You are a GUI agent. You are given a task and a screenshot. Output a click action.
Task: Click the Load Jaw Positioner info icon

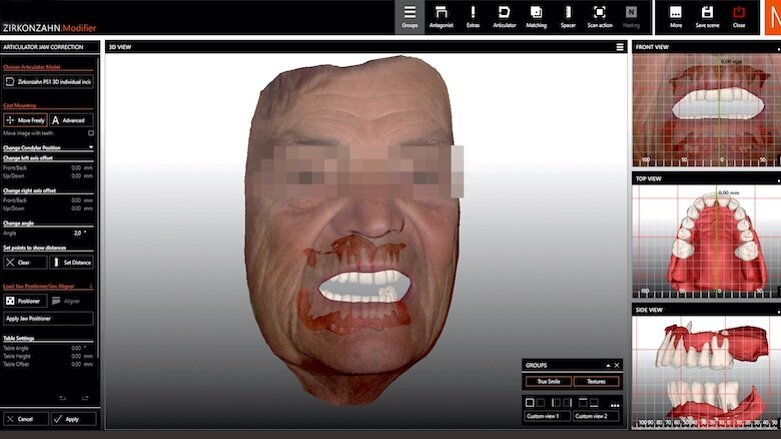[91, 286]
